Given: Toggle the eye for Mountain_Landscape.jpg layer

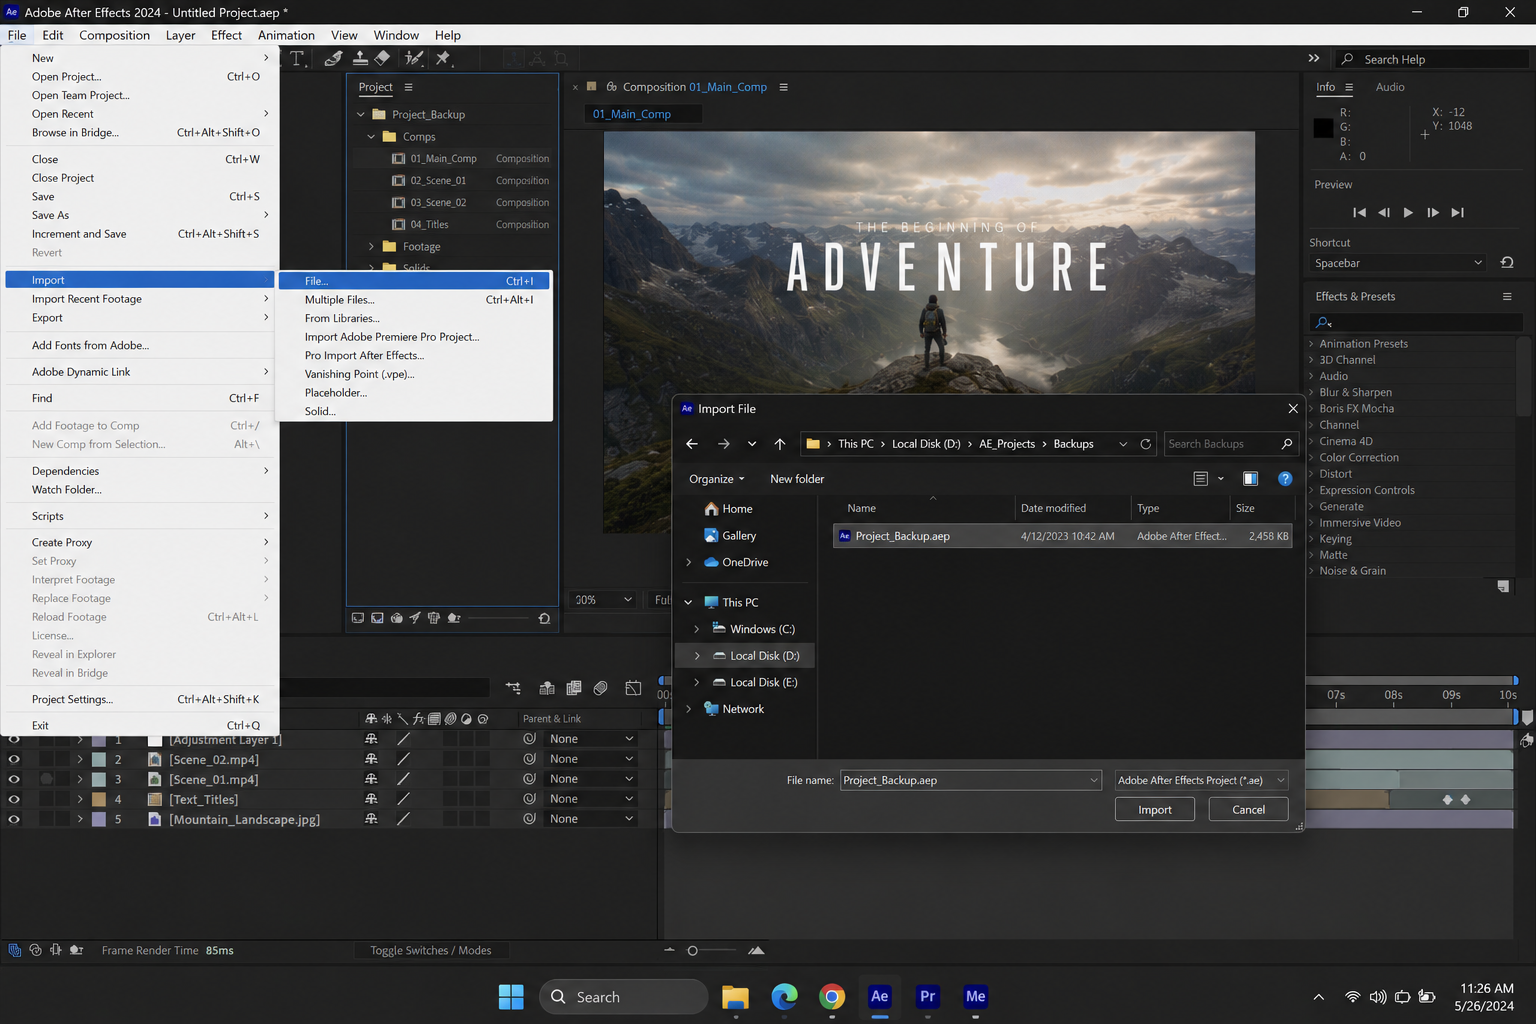Looking at the screenshot, I should [14, 819].
